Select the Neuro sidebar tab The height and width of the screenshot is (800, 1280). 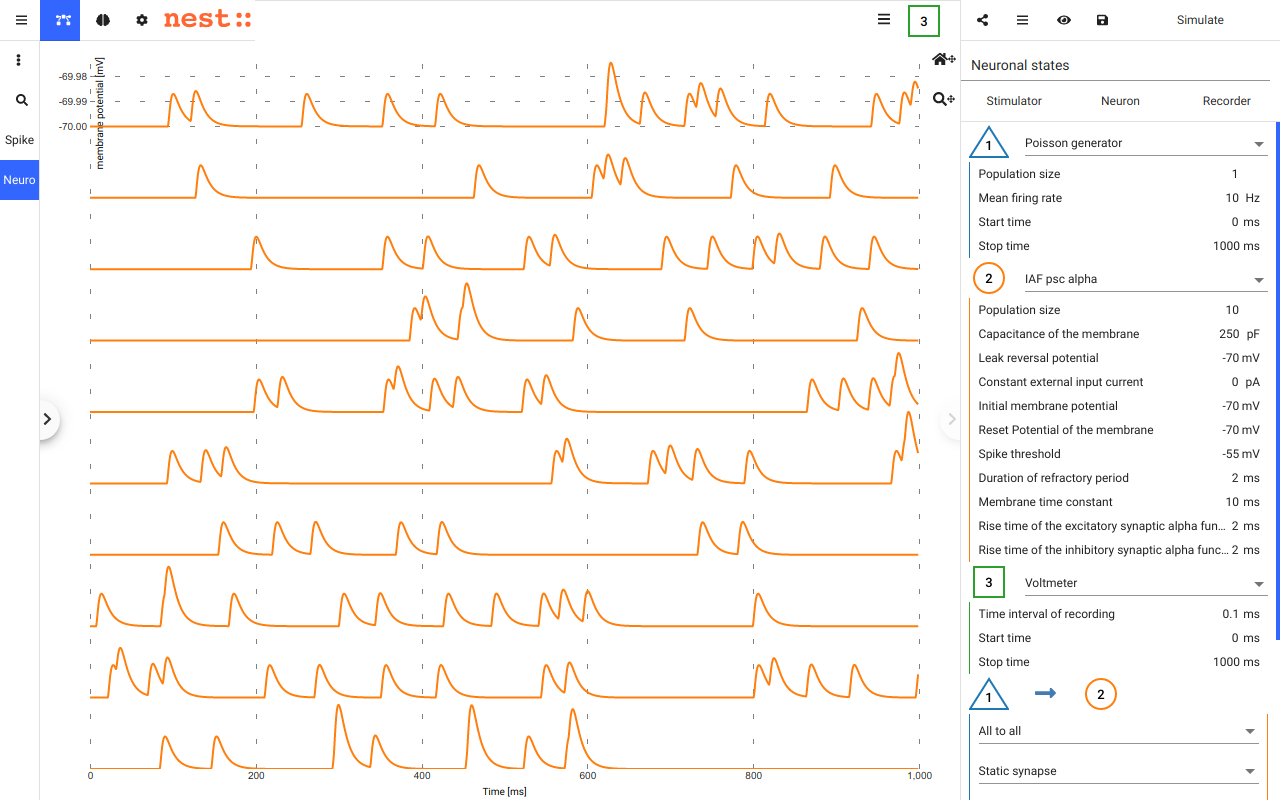coord(19,180)
